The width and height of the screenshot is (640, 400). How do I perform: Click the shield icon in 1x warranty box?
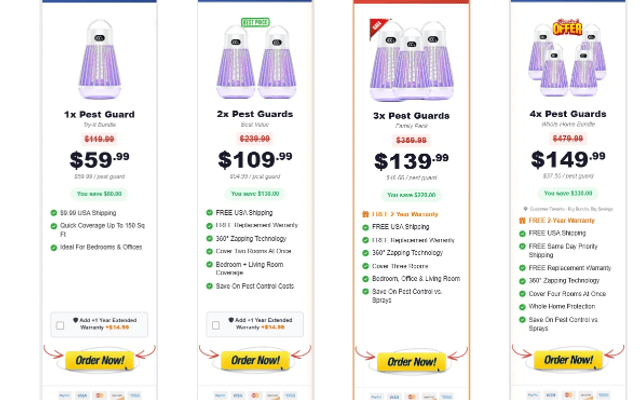(77, 319)
